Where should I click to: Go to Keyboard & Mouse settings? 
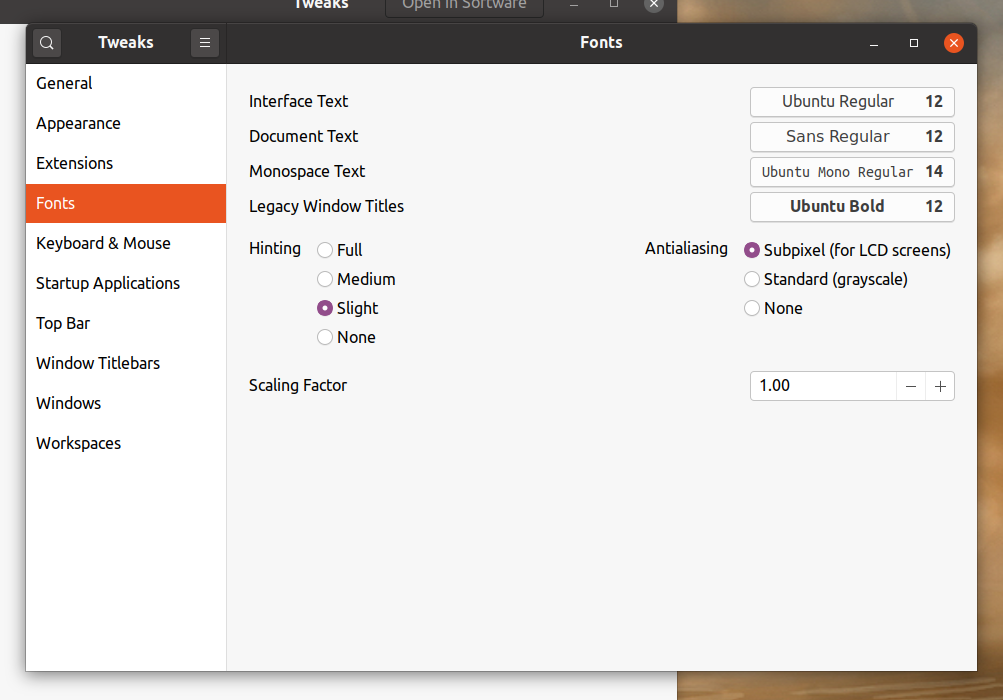click(x=103, y=243)
